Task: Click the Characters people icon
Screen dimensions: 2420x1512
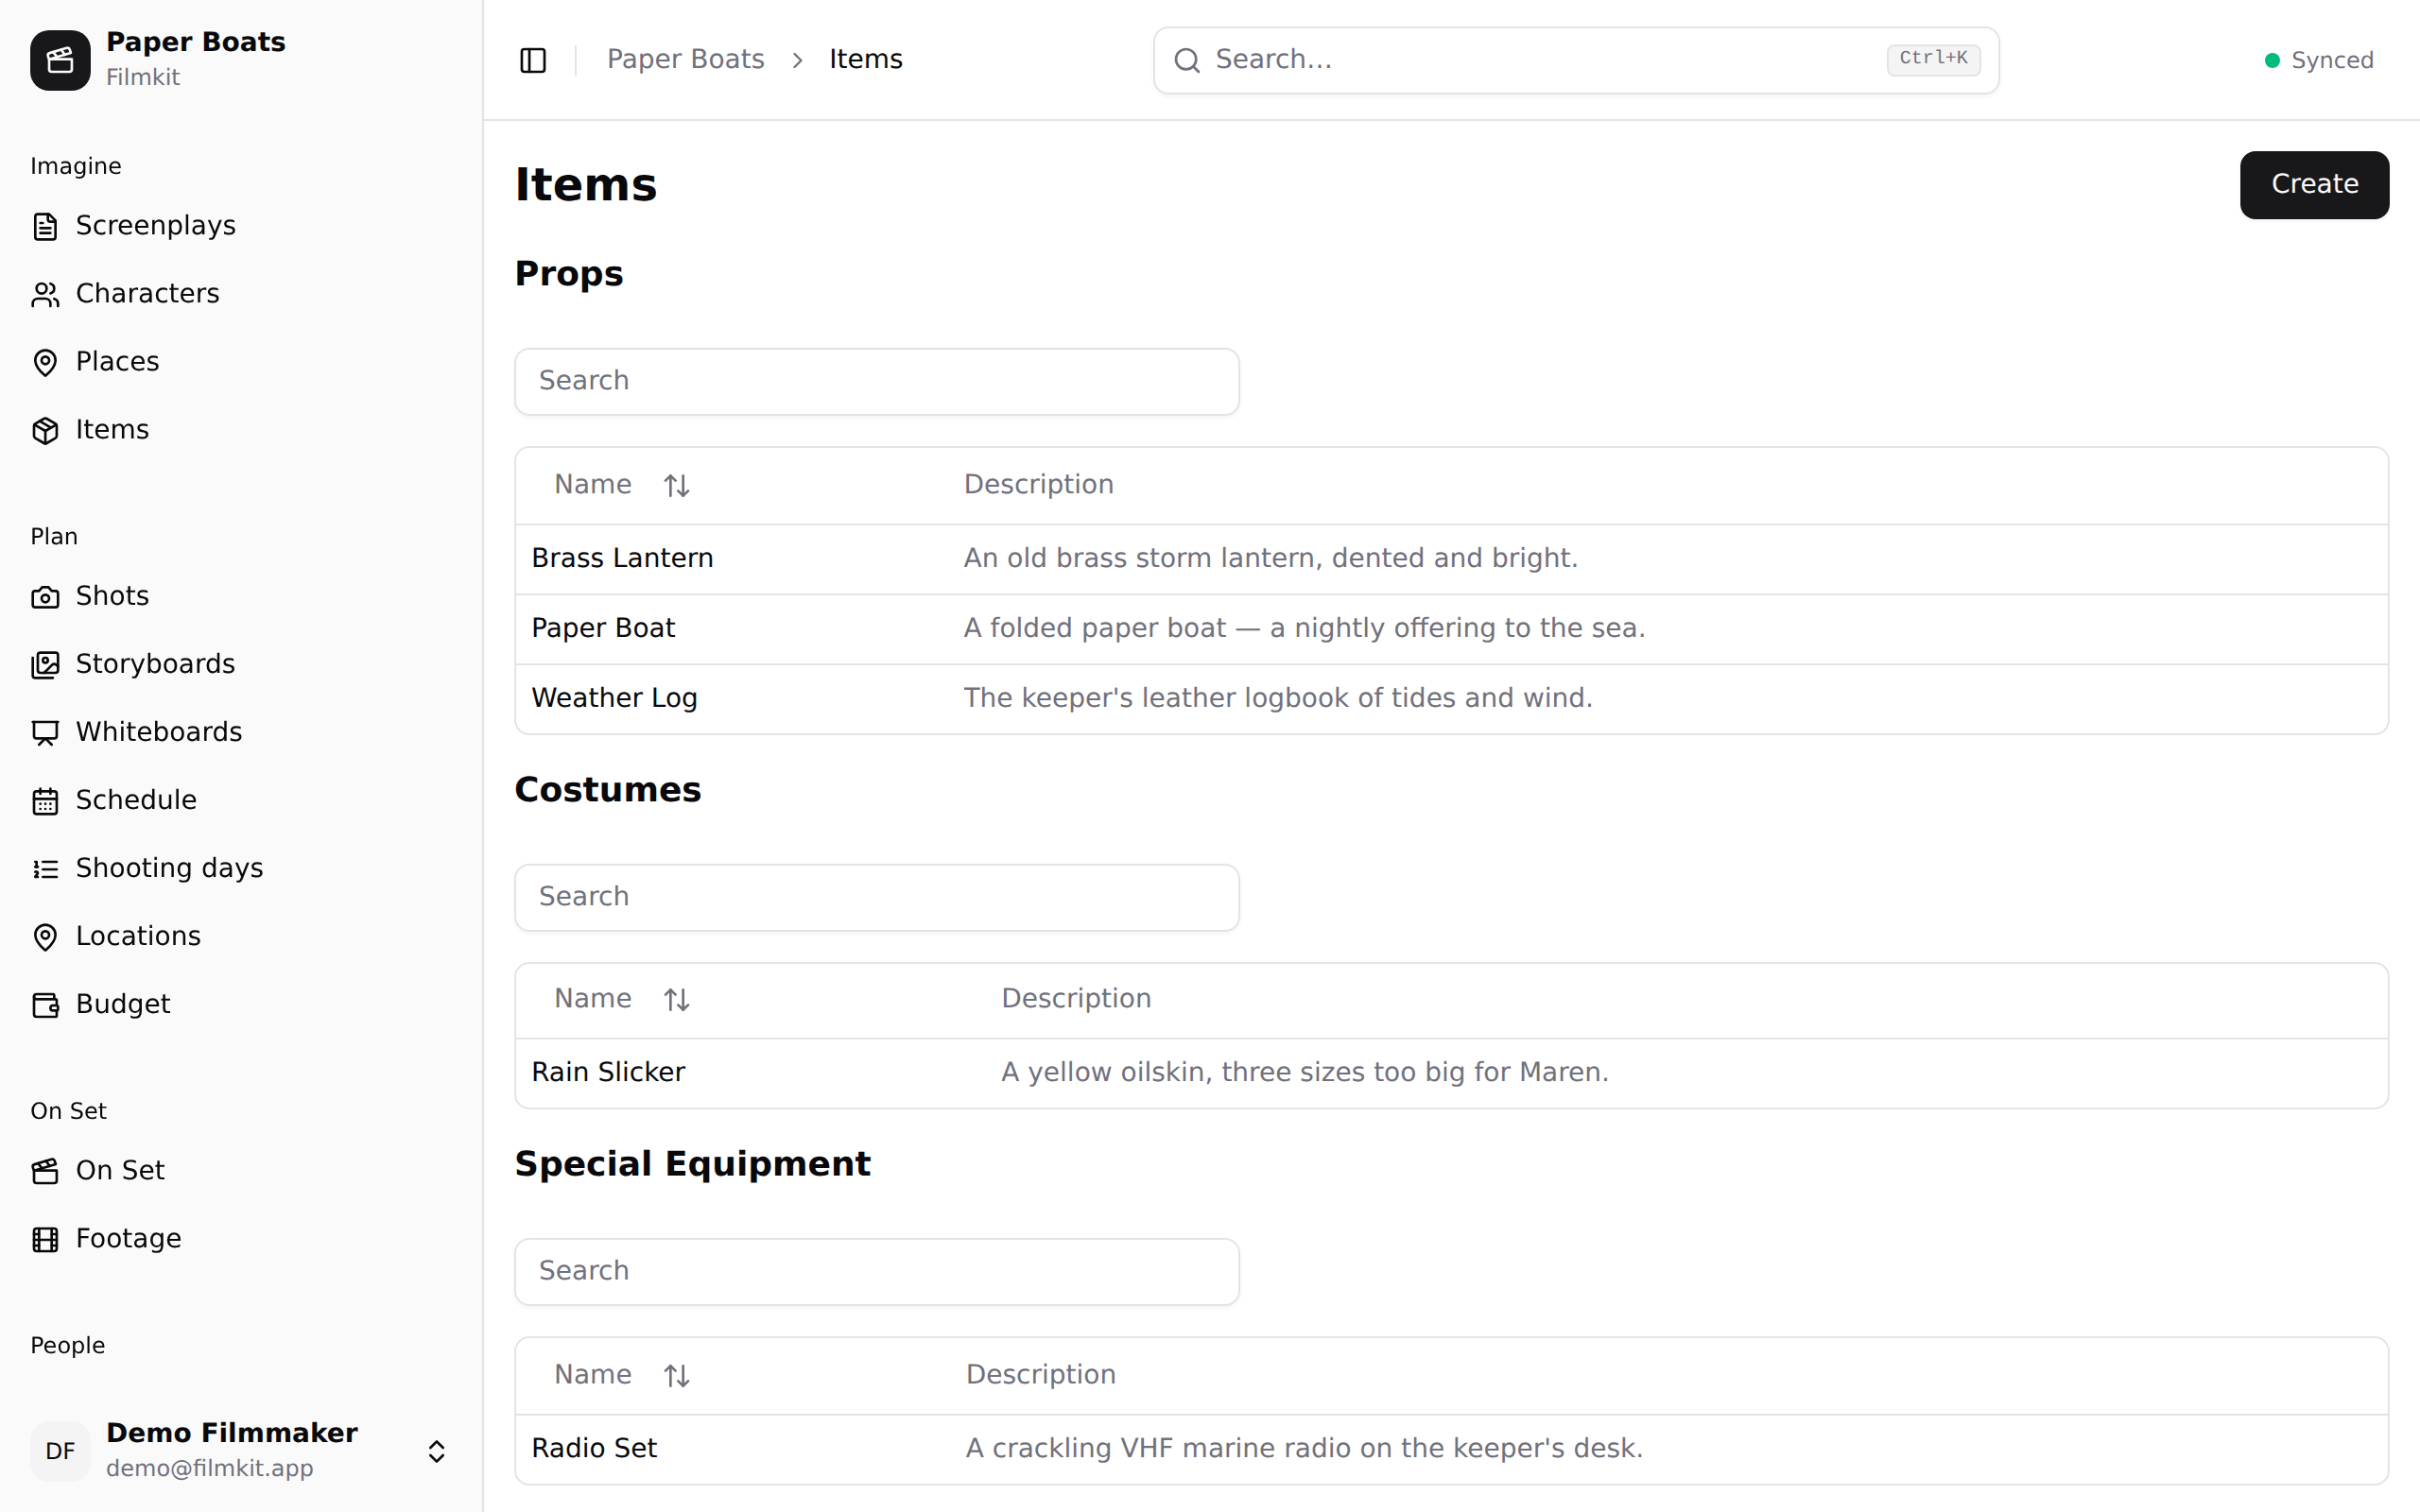Action: coord(45,295)
